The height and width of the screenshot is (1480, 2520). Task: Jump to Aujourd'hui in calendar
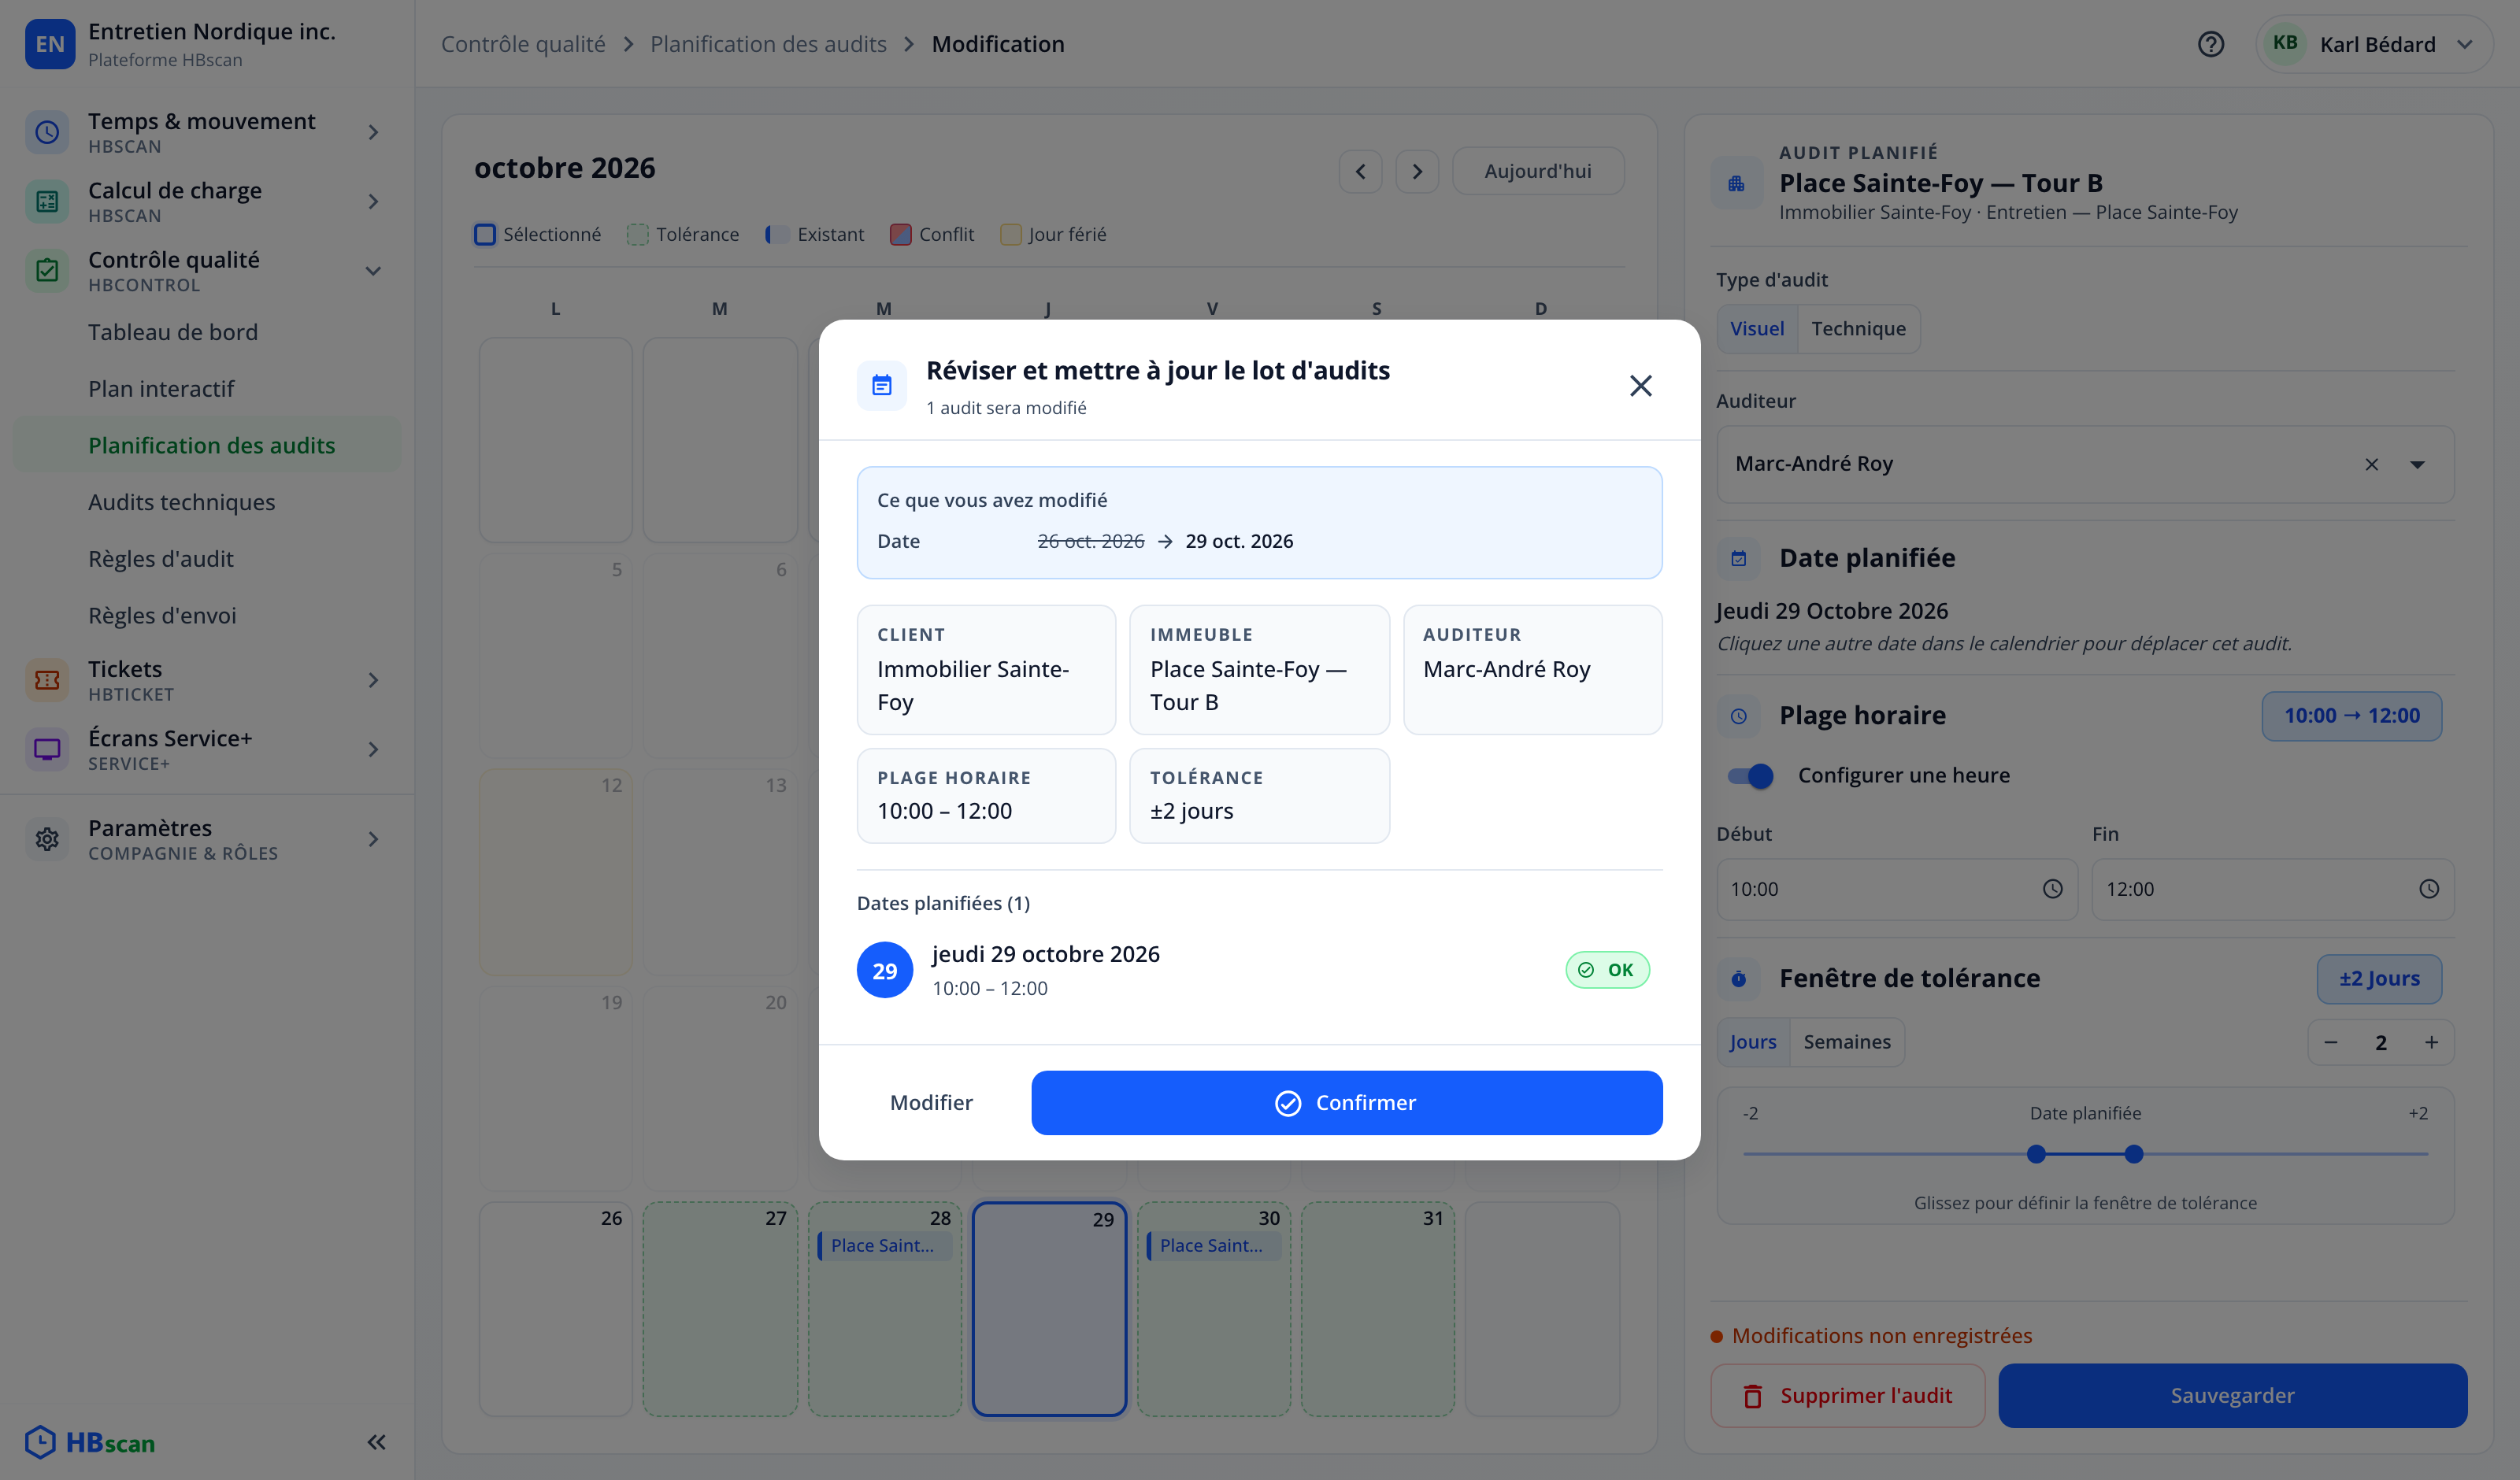pyautogui.click(x=1537, y=171)
